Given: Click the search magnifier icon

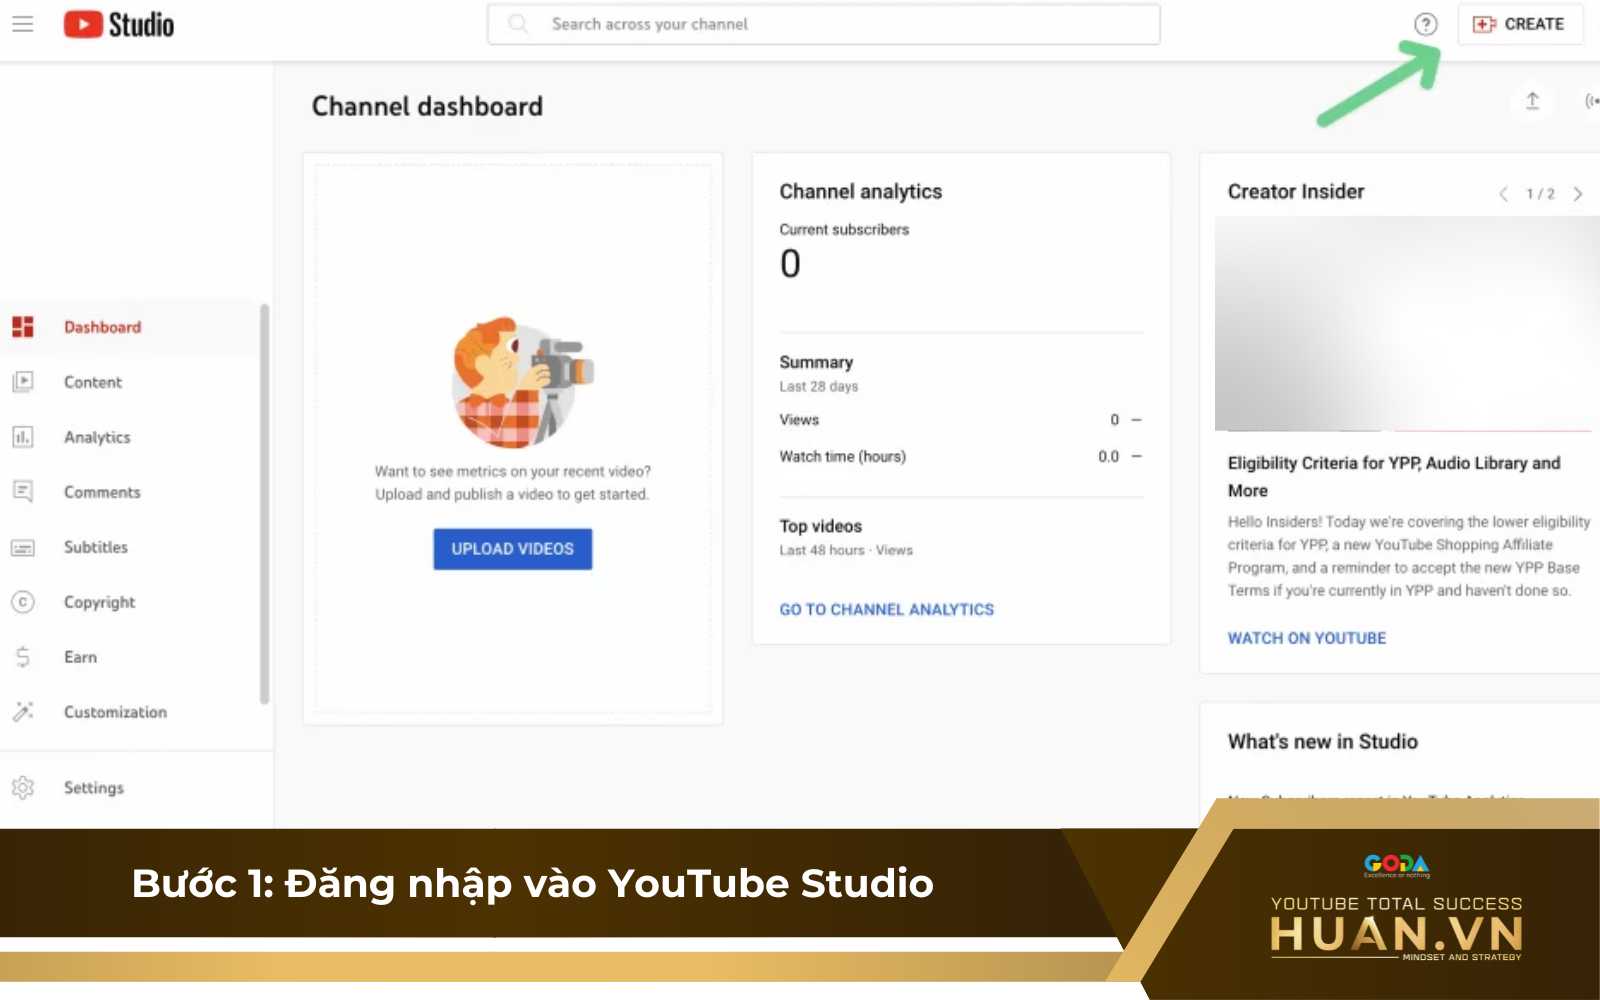Looking at the screenshot, I should coord(518,23).
